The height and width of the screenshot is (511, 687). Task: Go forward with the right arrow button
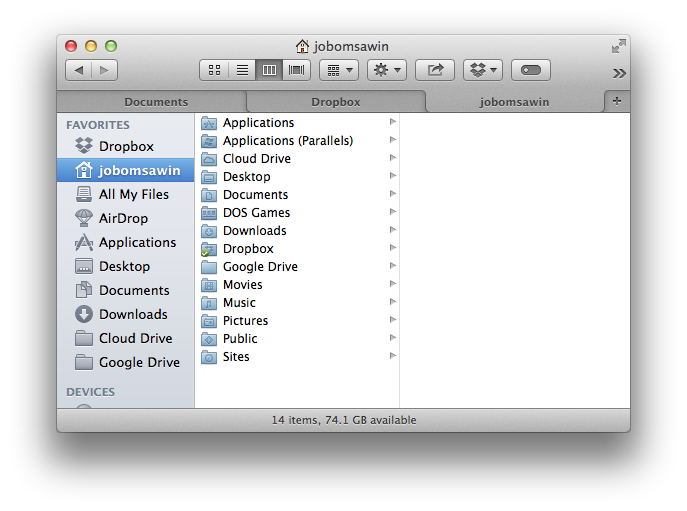tap(104, 70)
